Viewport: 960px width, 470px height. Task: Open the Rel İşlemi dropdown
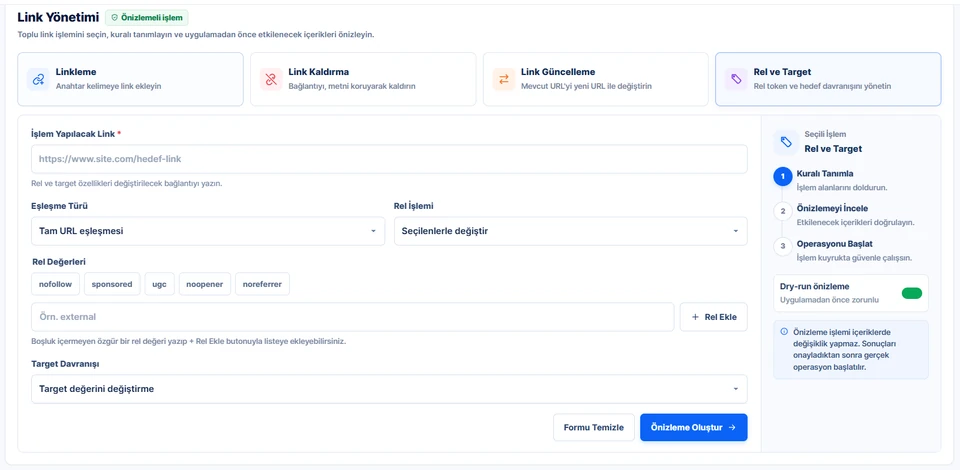(571, 231)
